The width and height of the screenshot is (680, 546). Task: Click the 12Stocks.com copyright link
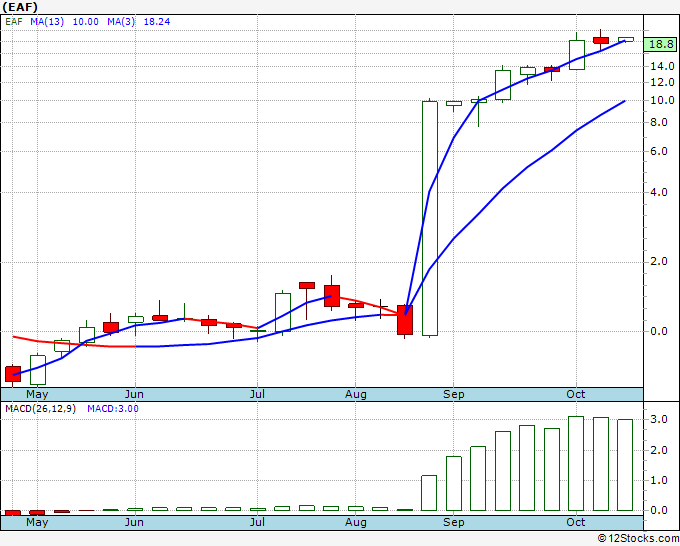638,539
